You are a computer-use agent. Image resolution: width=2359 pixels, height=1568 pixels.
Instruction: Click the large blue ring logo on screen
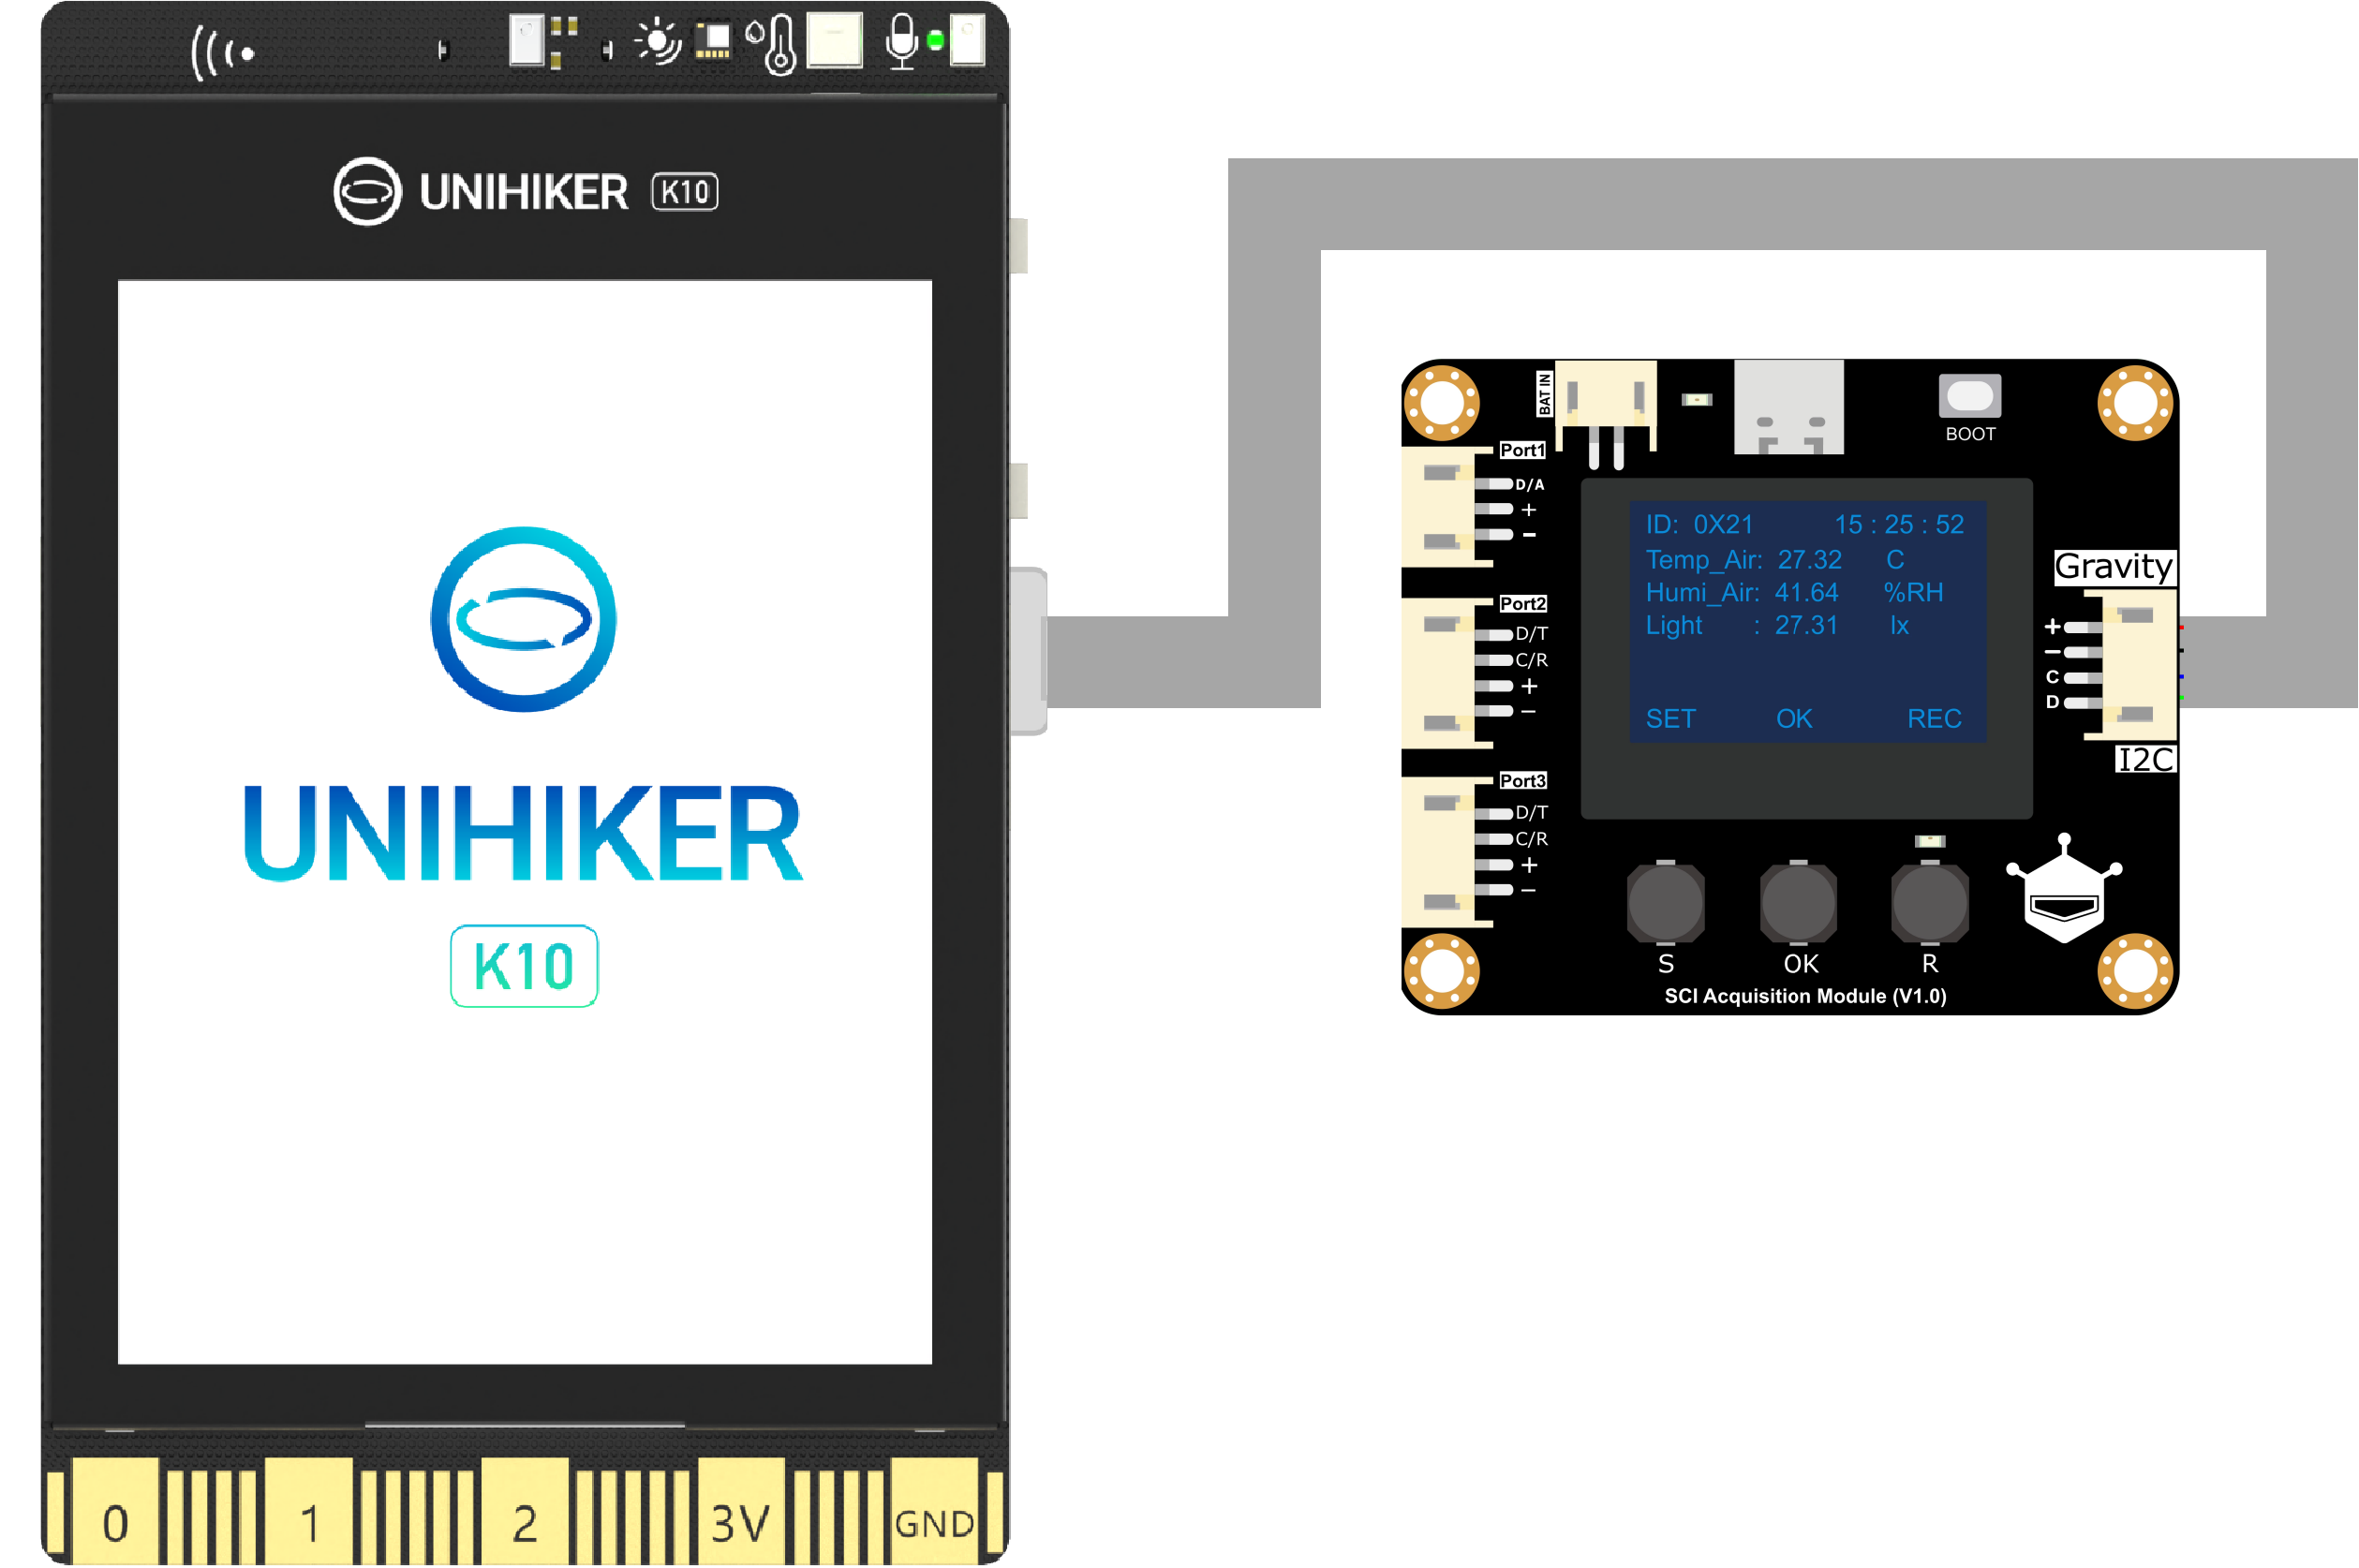point(523,619)
